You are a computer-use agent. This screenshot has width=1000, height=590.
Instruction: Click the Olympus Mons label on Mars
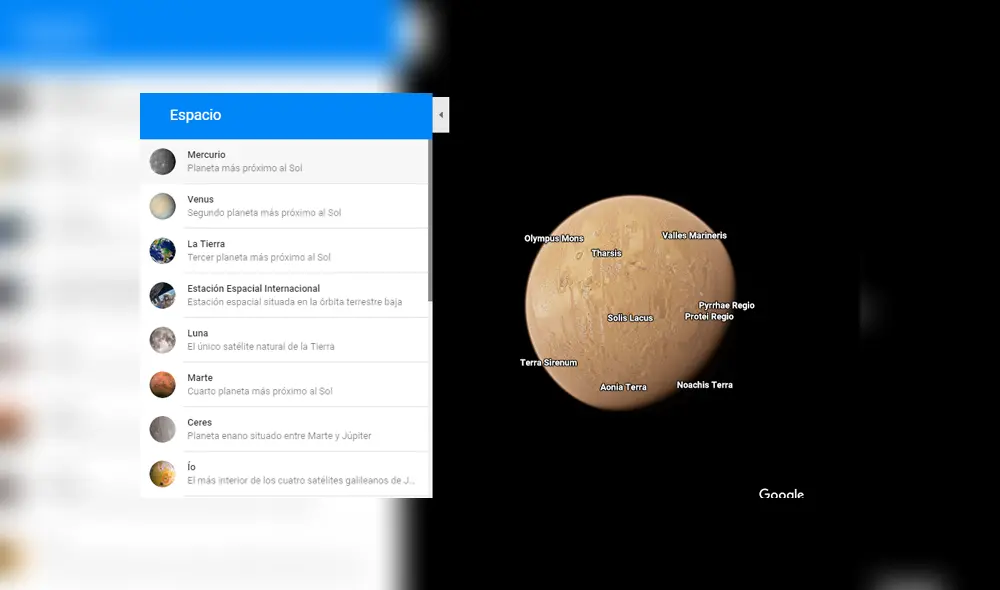coord(553,238)
